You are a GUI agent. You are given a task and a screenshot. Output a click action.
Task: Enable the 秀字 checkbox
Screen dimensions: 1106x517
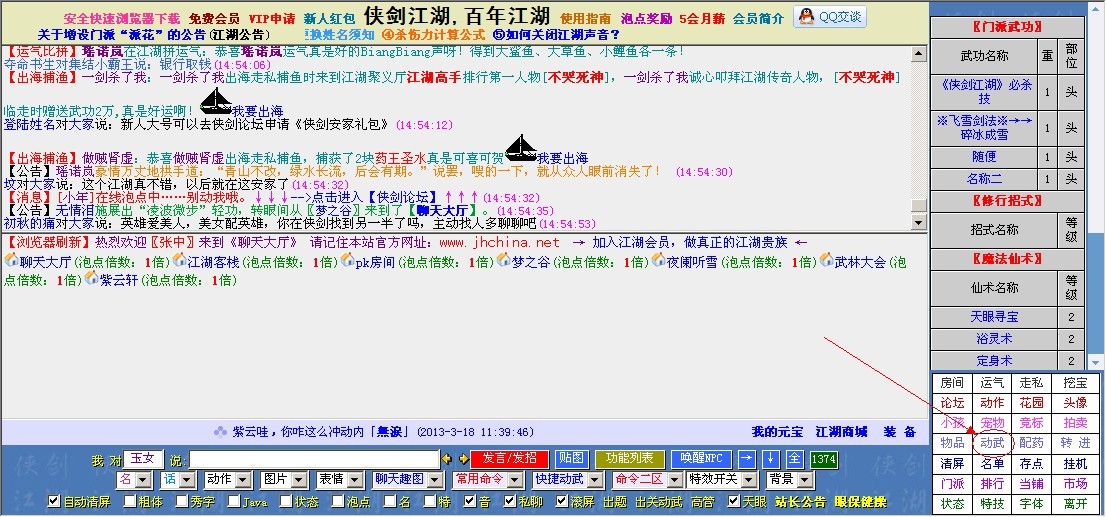tap(181, 502)
